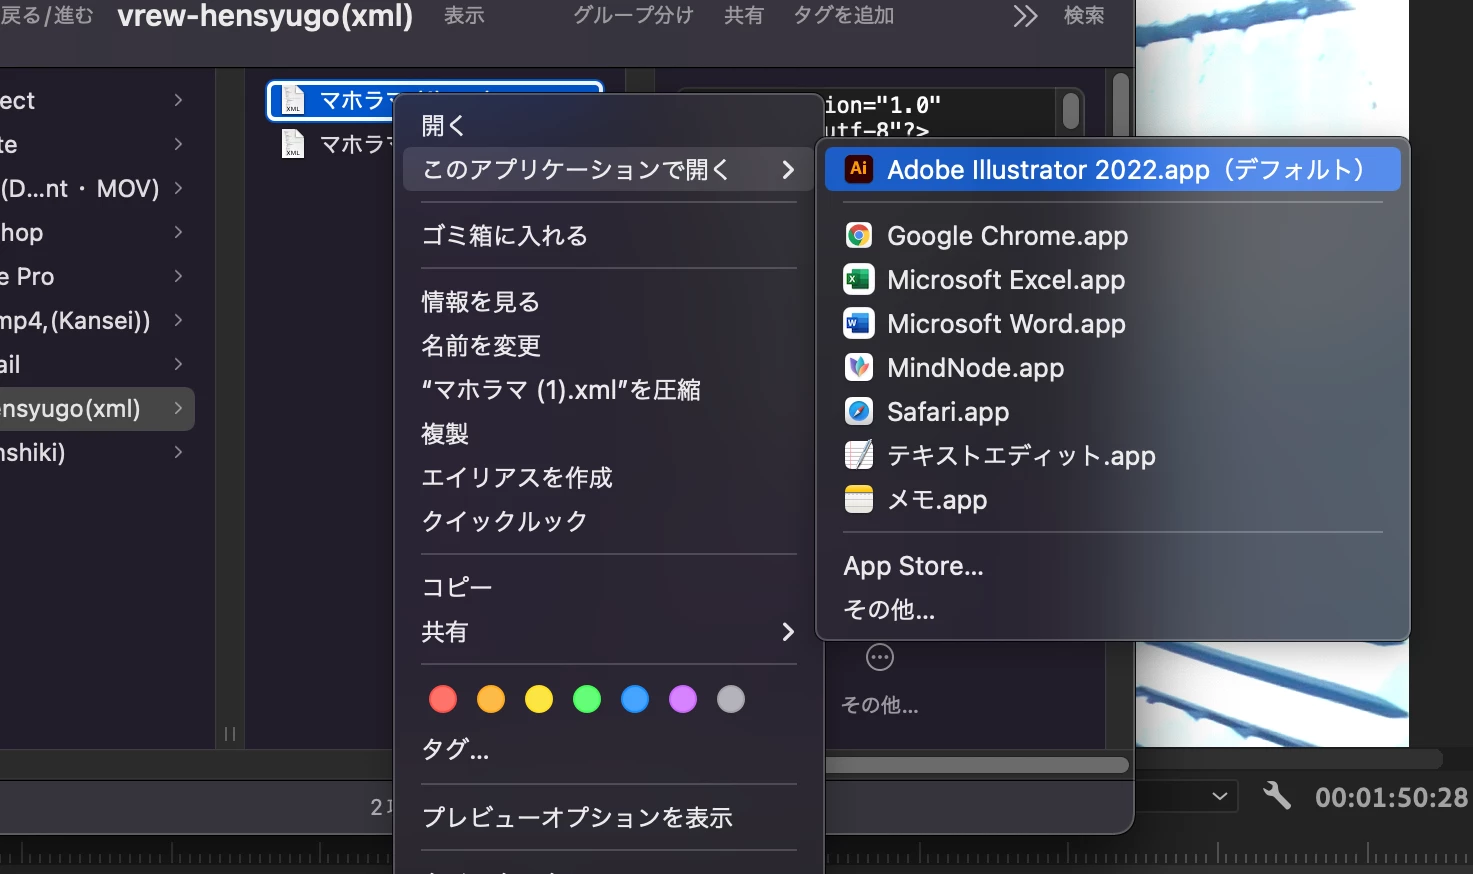
Task: Click Finder toolbar overflow chevrons
Action: click(x=1025, y=16)
